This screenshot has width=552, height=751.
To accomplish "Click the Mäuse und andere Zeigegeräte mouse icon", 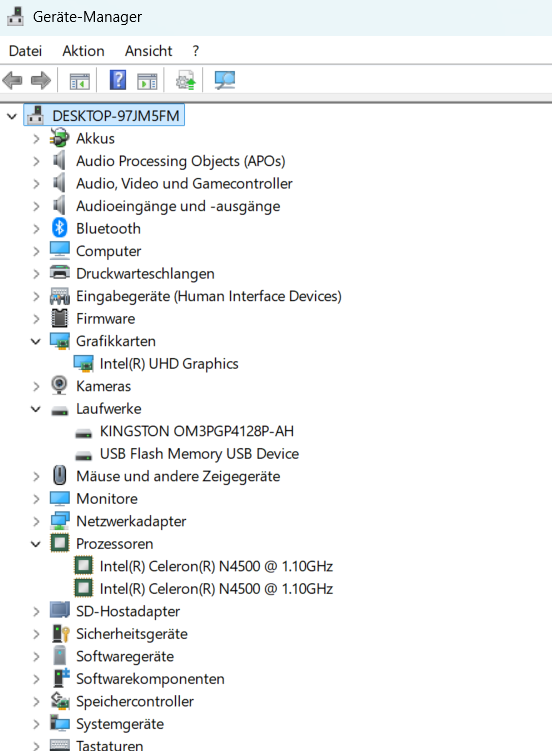I will tap(59, 476).
